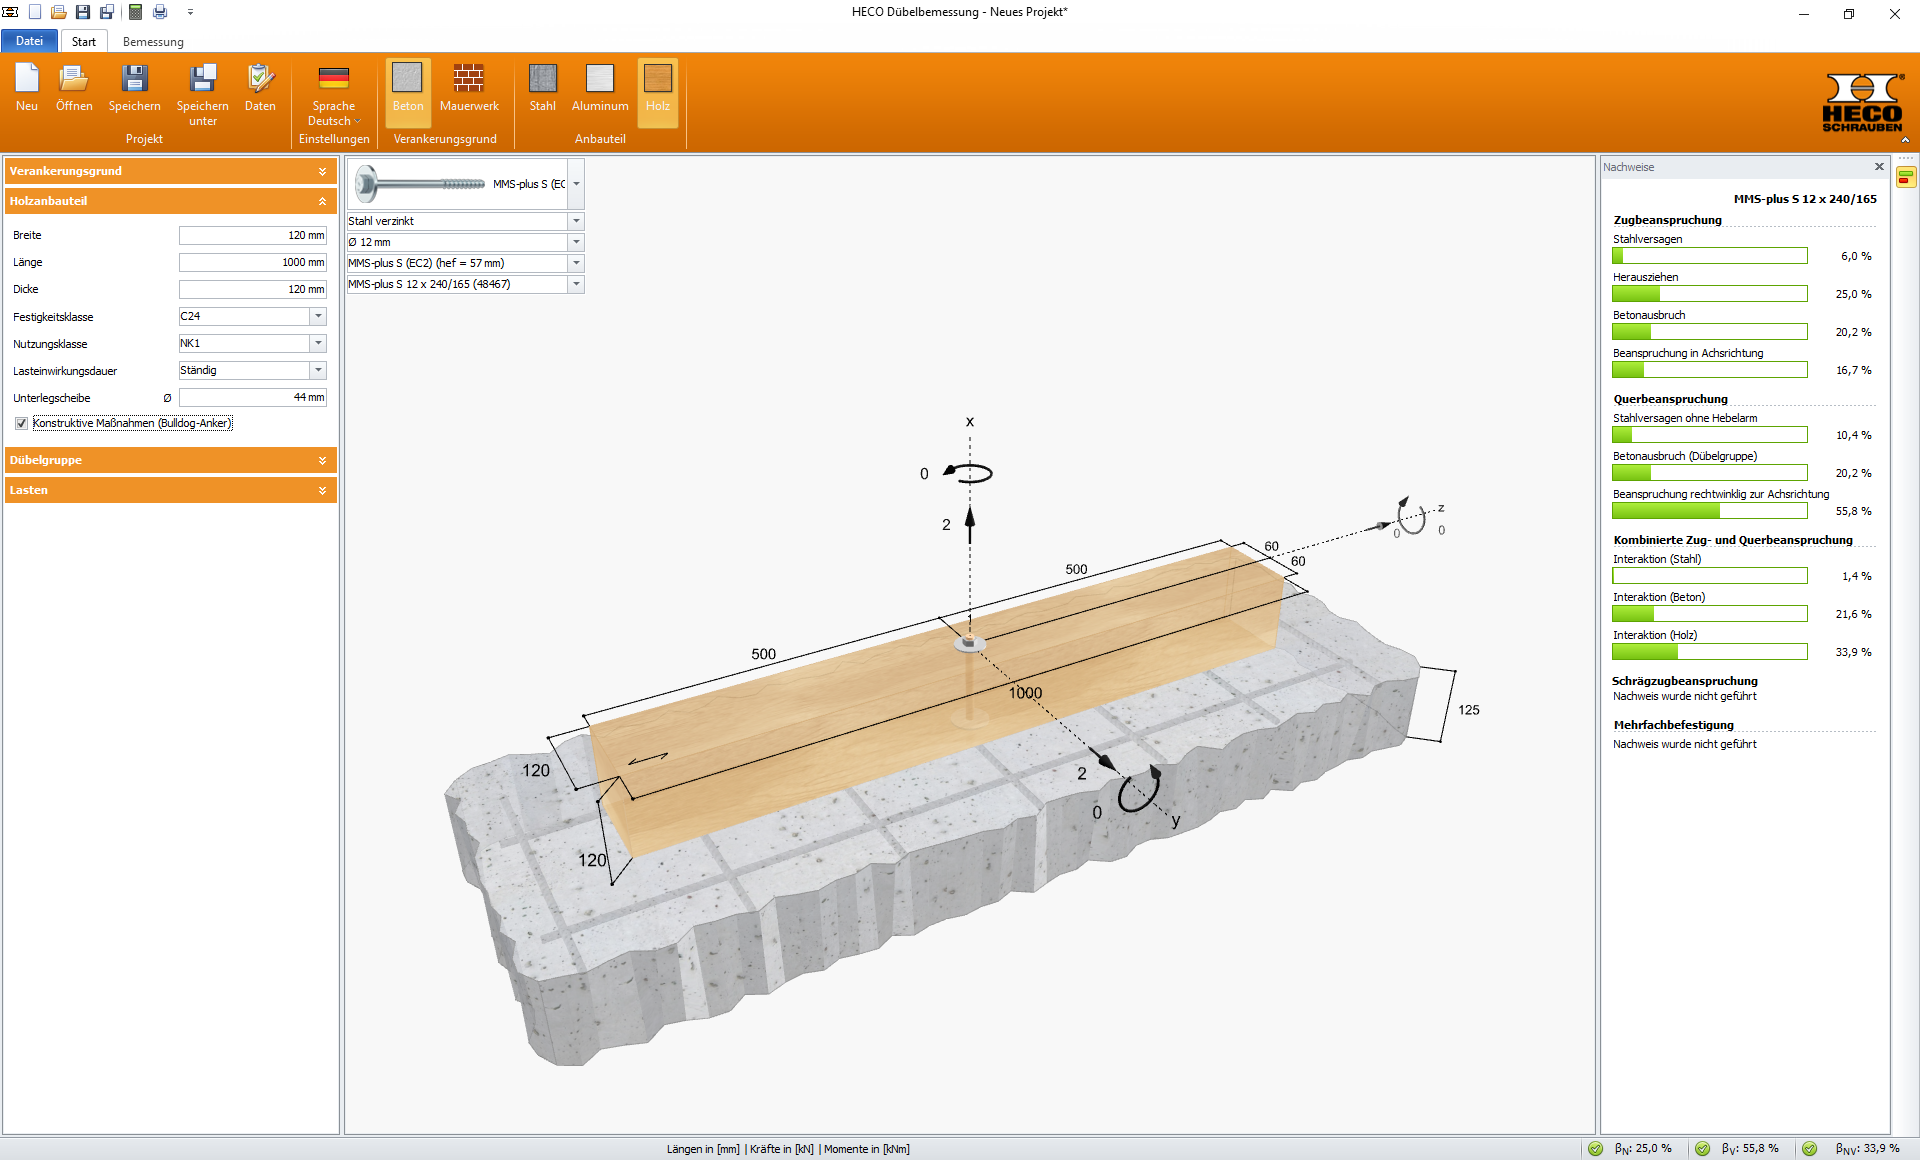Click the save-as icon in quick access toolbar
Image resolution: width=1920 pixels, height=1160 pixels.
[x=107, y=12]
